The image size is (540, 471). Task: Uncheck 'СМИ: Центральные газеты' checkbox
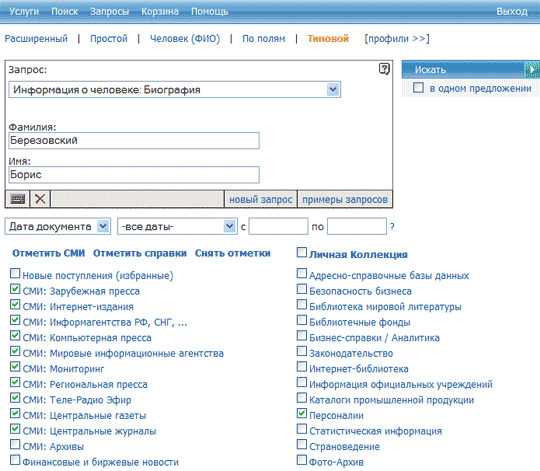[15, 413]
